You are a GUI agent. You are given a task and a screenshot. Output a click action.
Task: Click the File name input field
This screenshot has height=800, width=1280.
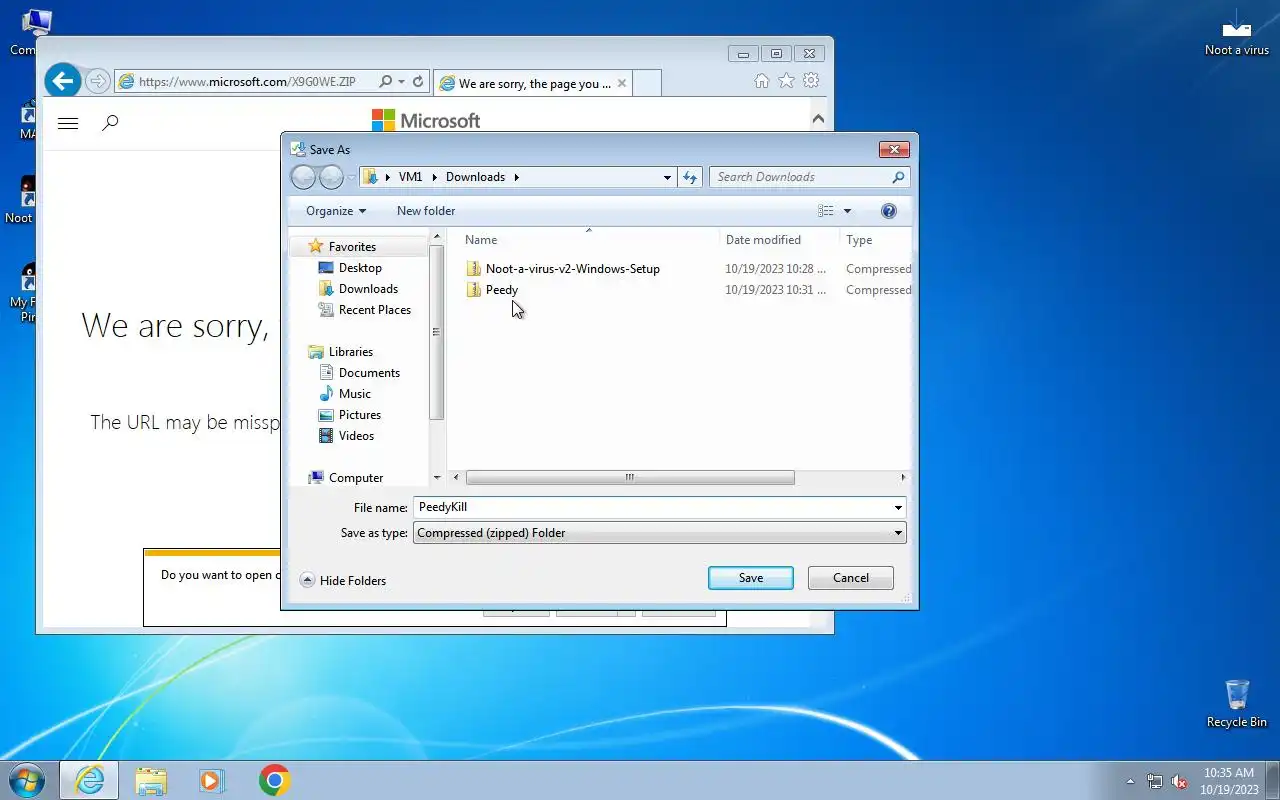(x=651, y=508)
